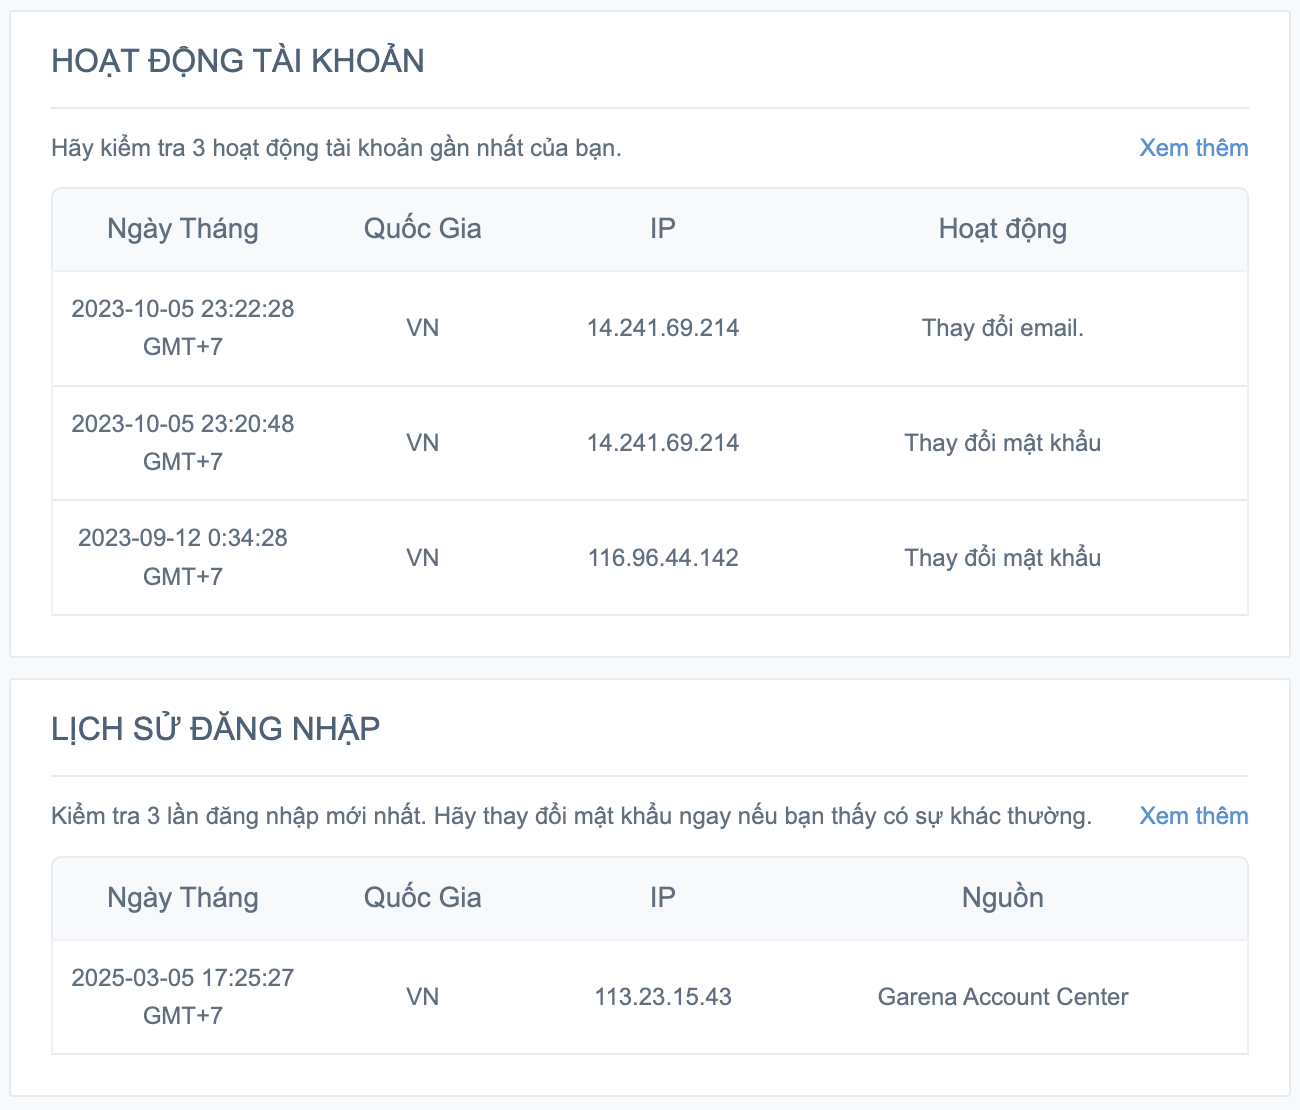Click VN country in the 2025-03-05 login row

[422, 997]
